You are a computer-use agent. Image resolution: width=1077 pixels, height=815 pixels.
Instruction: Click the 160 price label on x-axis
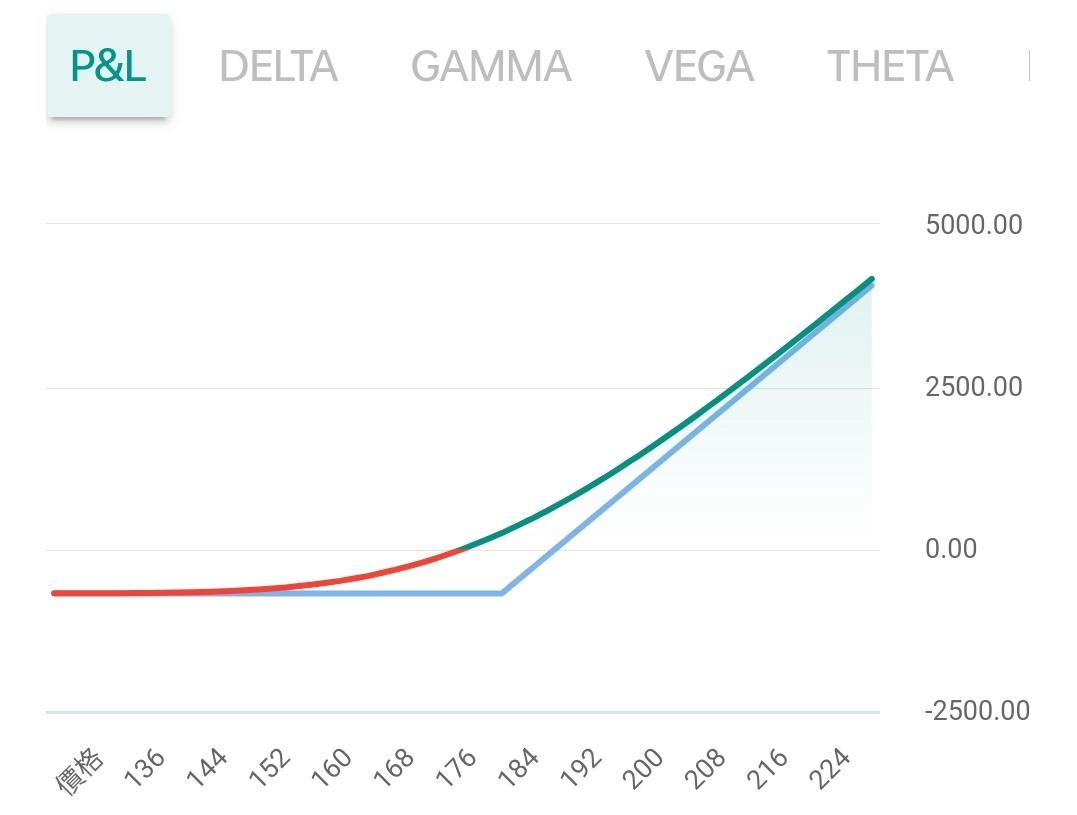[x=333, y=768]
